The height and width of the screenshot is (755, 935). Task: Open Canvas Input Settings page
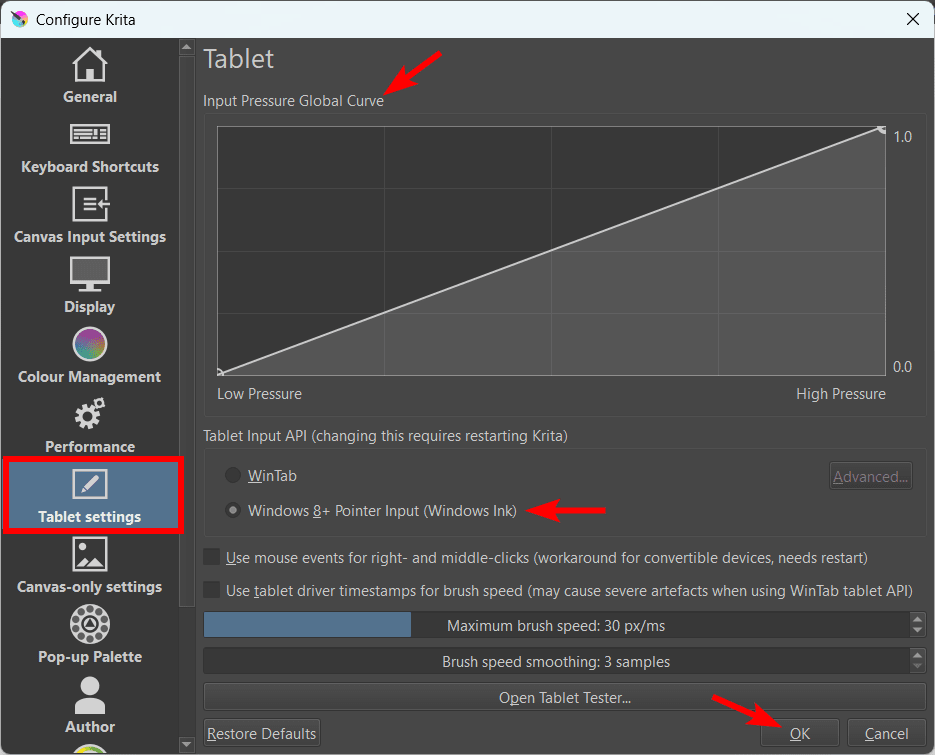89,216
